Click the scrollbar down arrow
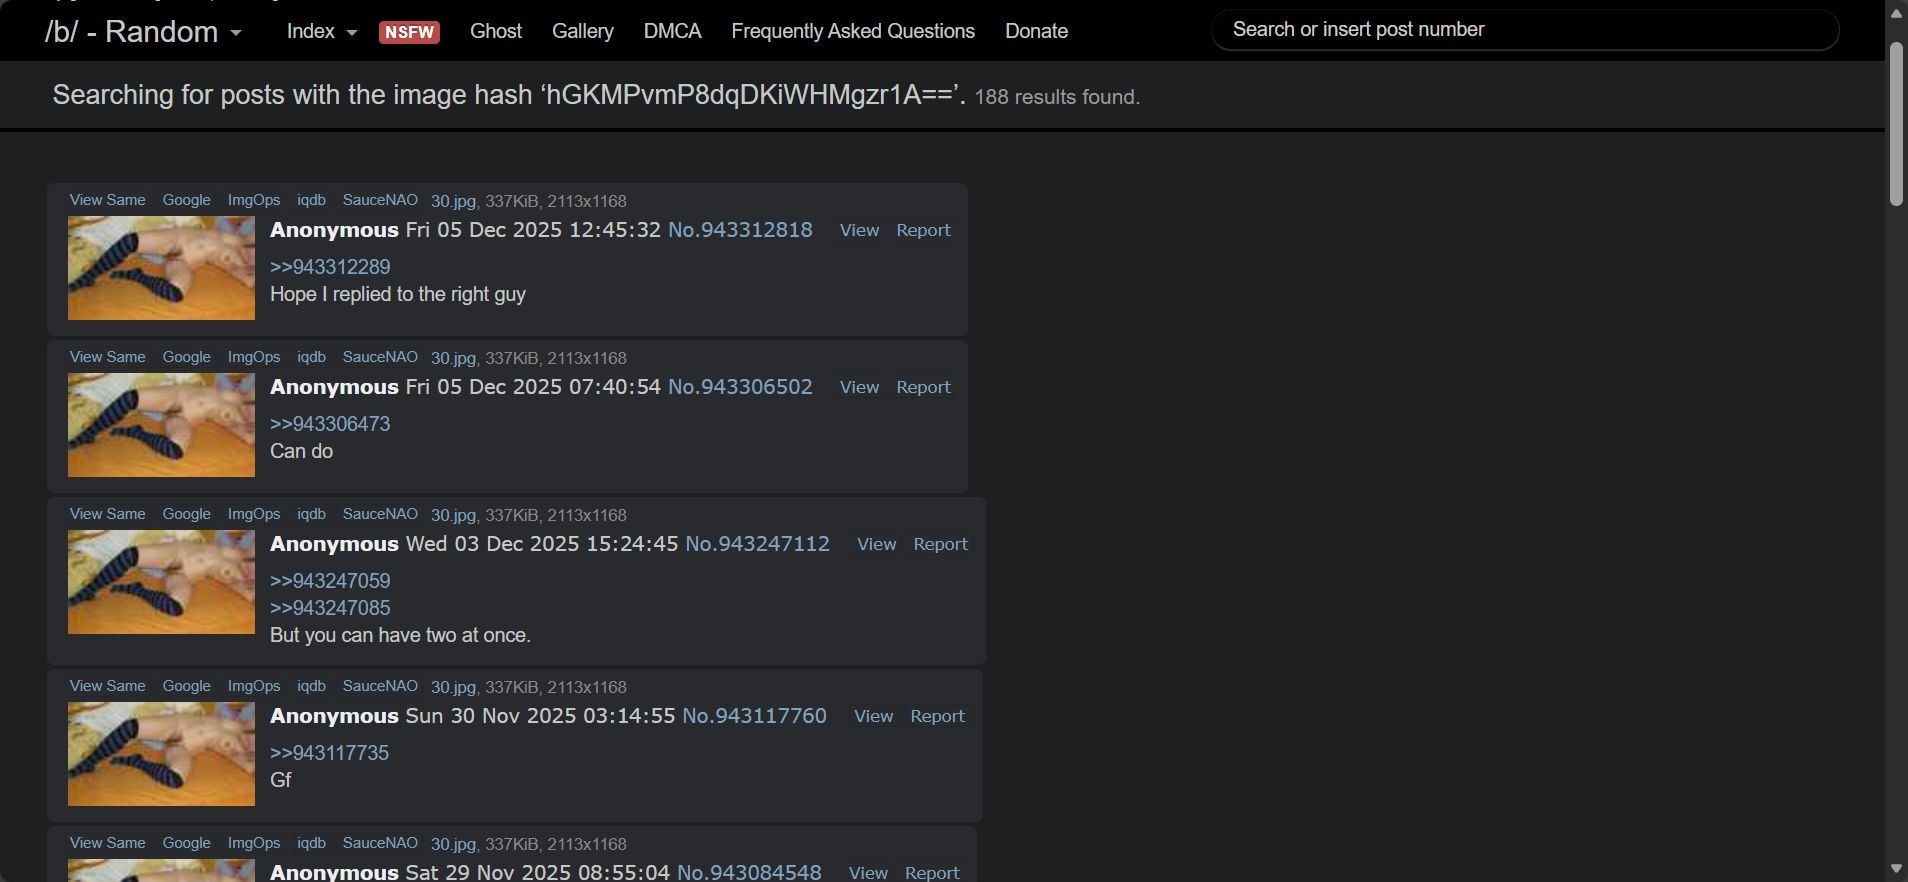The image size is (1908, 882). click(1896, 868)
